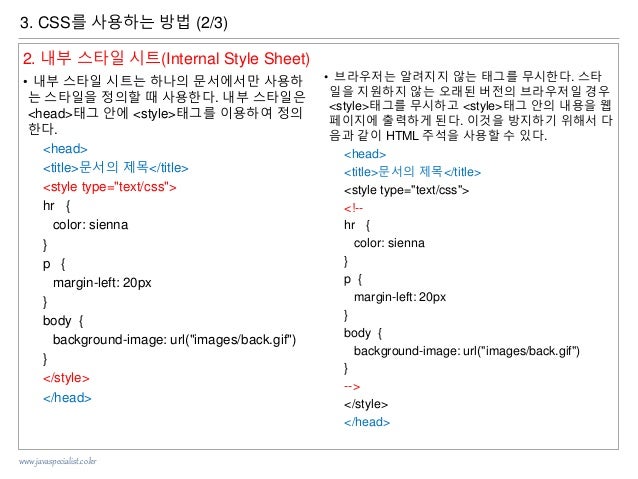Click the blue </head> tag in right column
Screen dimensions: 638x479
(367, 422)
